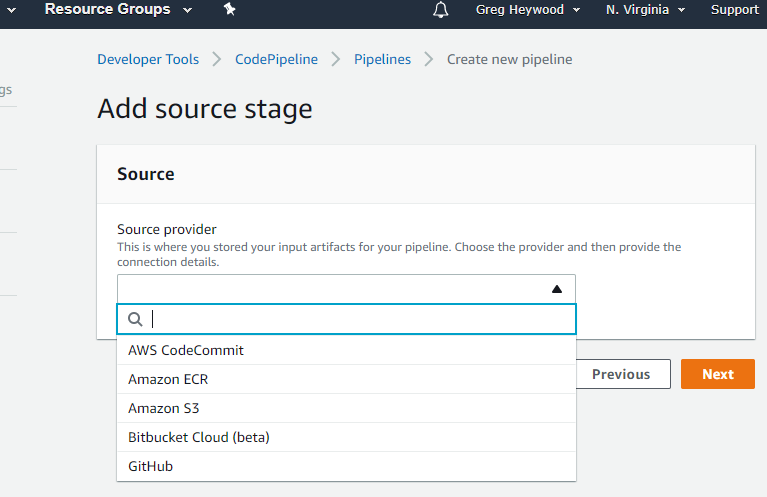Navigate to the Pipelines breadcrumb link

pyautogui.click(x=383, y=59)
